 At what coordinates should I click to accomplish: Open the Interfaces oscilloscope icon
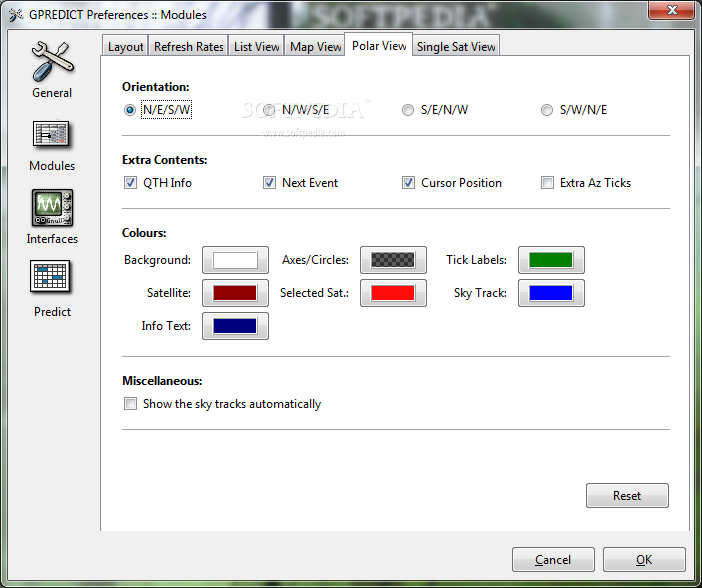point(52,207)
